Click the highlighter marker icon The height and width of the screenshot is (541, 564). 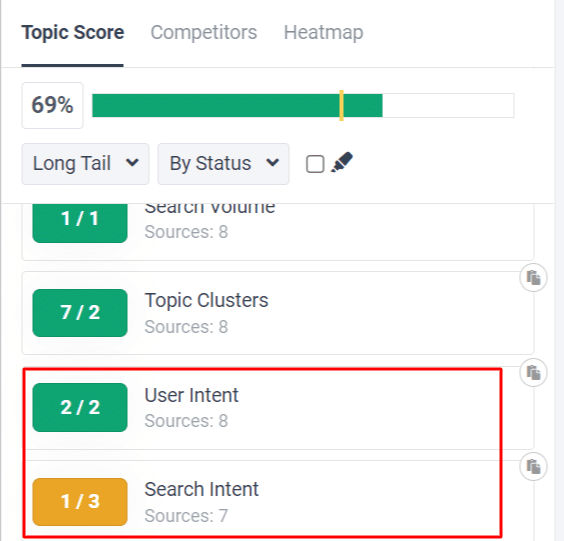pyautogui.click(x=342, y=162)
